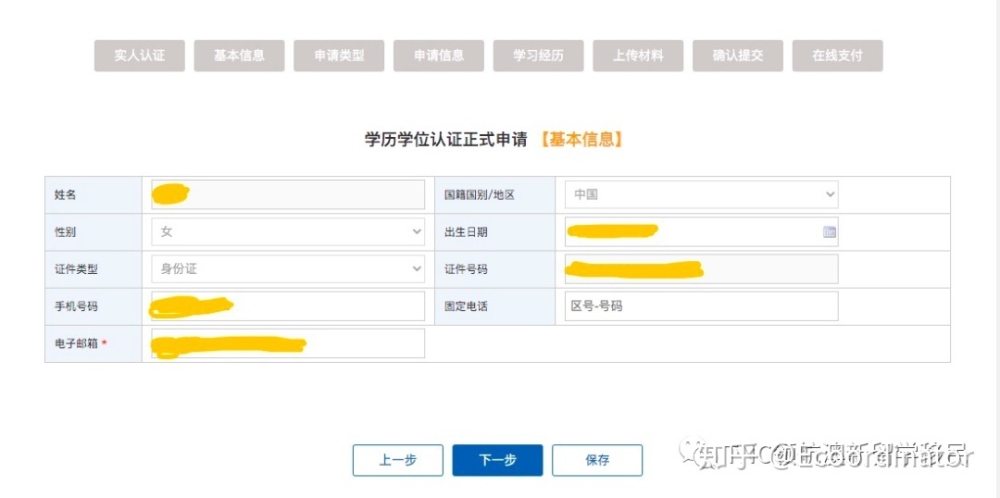This screenshot has width=1000, height=498.
Task: Switch to the 基本信息 step tab
Action: pyautogui.click(x=239, y=55)
